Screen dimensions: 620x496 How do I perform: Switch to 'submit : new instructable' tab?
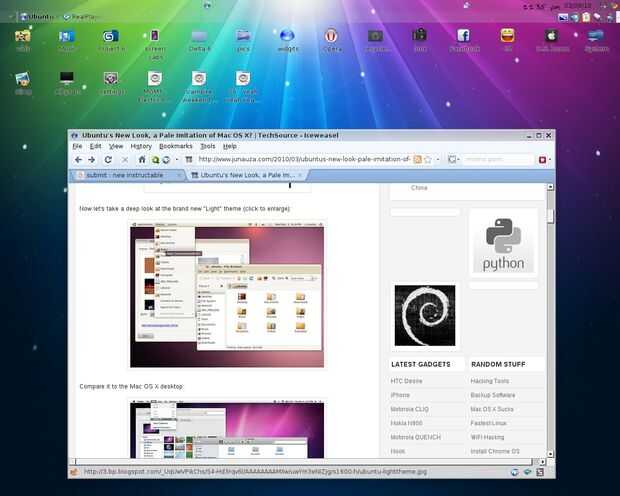click(x=125, y=175)
